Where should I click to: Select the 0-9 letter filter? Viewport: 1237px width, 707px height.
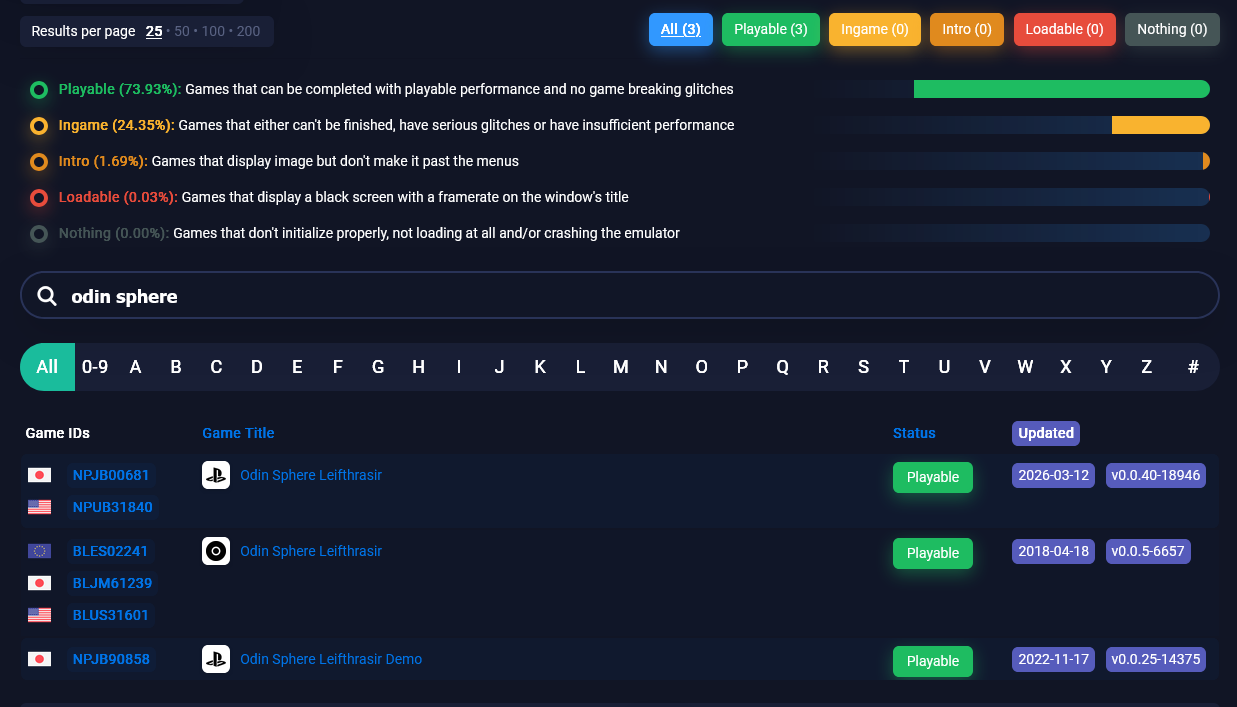tap(95, 367)
